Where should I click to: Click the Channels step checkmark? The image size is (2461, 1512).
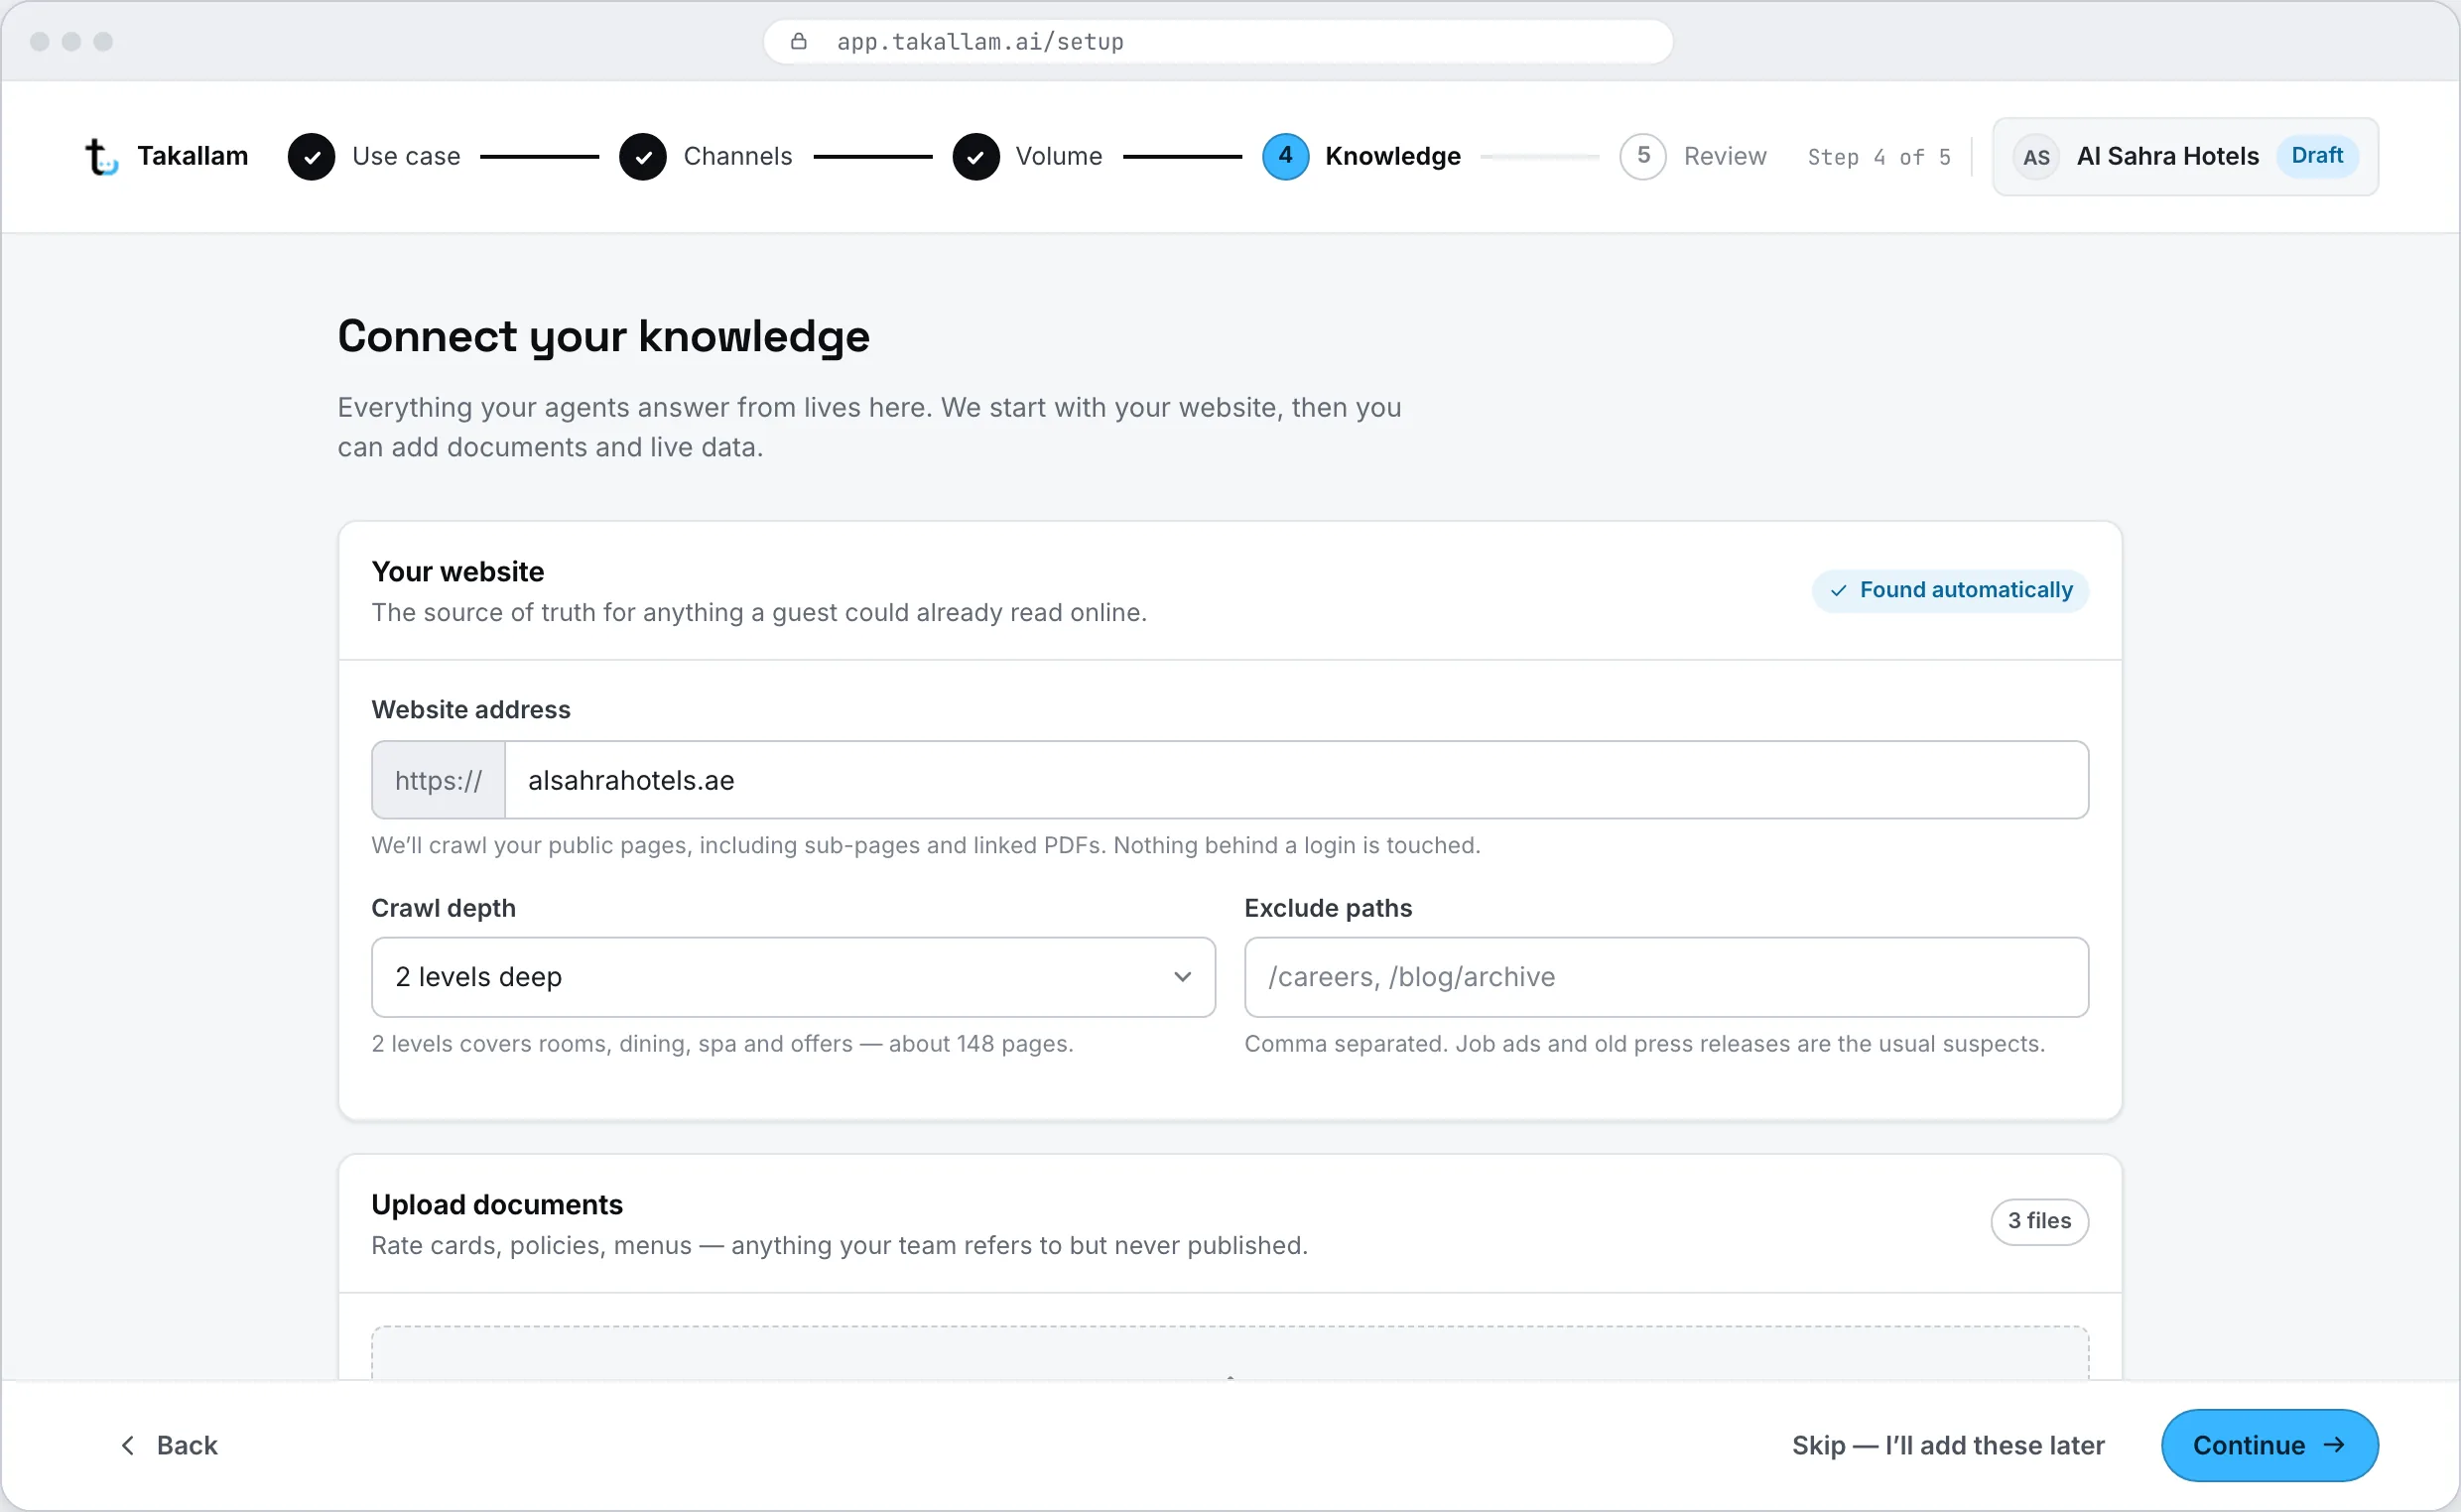(x=643, y=157)
